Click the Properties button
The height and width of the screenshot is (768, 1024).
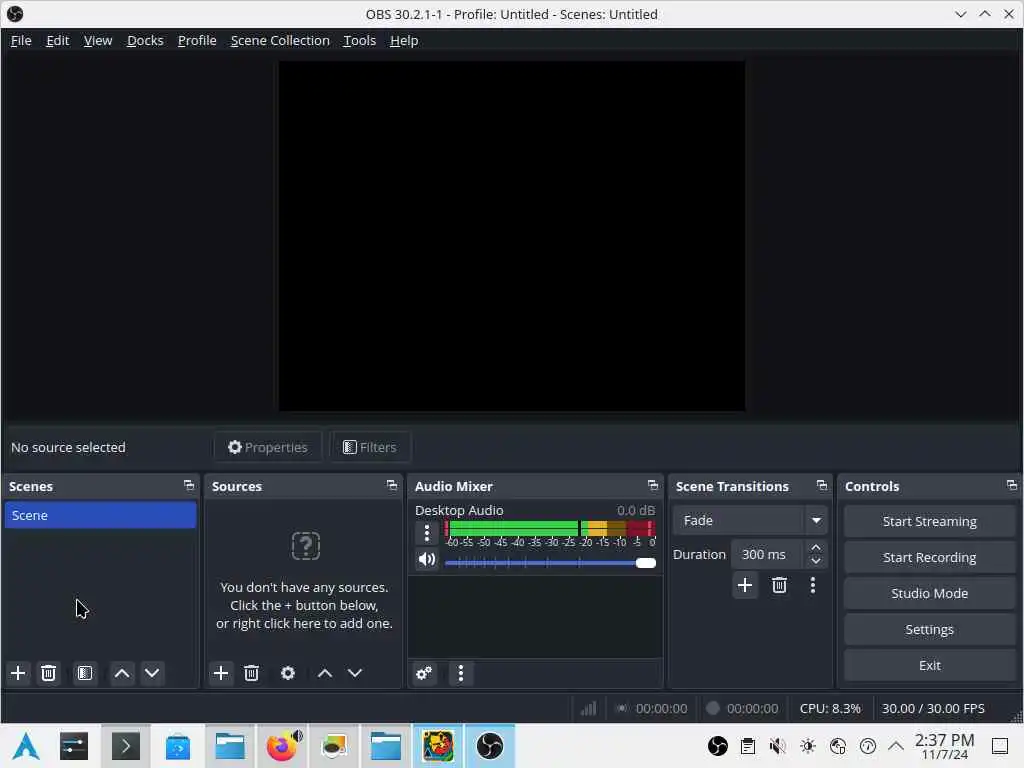point(268,447)
